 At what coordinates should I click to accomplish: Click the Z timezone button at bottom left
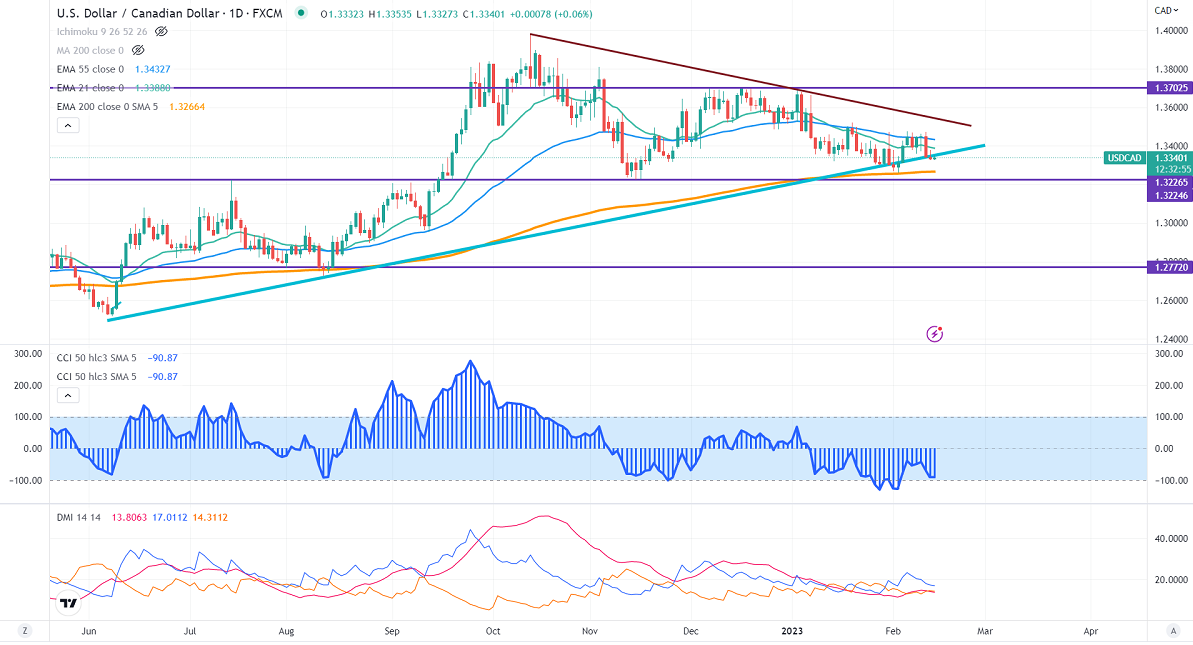[24, 631]
